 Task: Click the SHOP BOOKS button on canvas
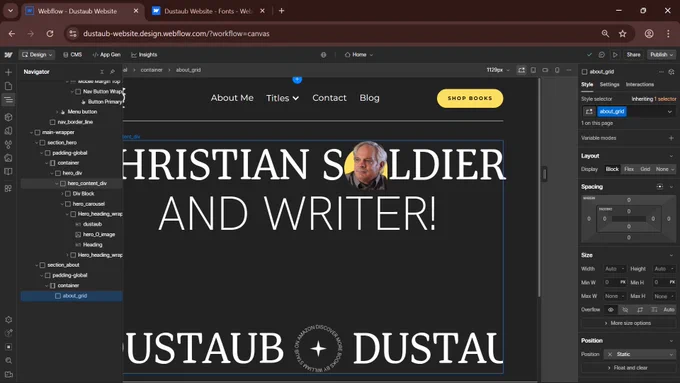(470, 98)
